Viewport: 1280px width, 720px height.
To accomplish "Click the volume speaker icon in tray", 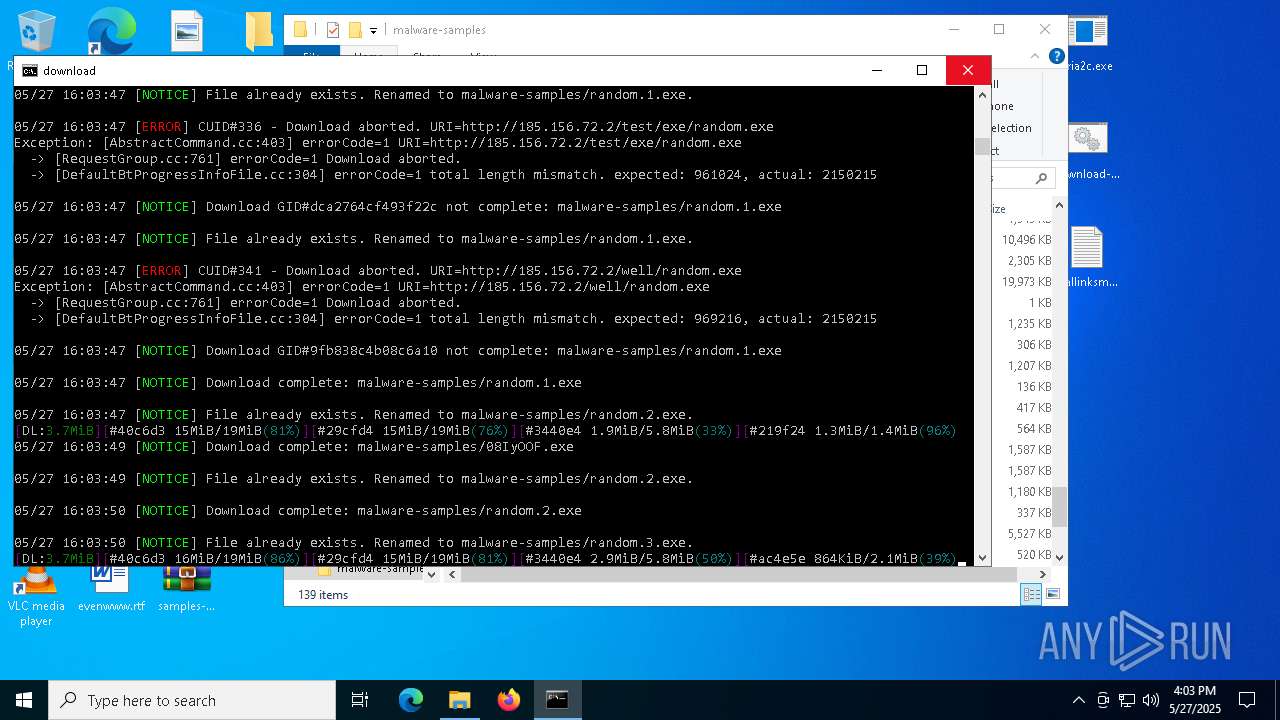I will [1150, 700].
